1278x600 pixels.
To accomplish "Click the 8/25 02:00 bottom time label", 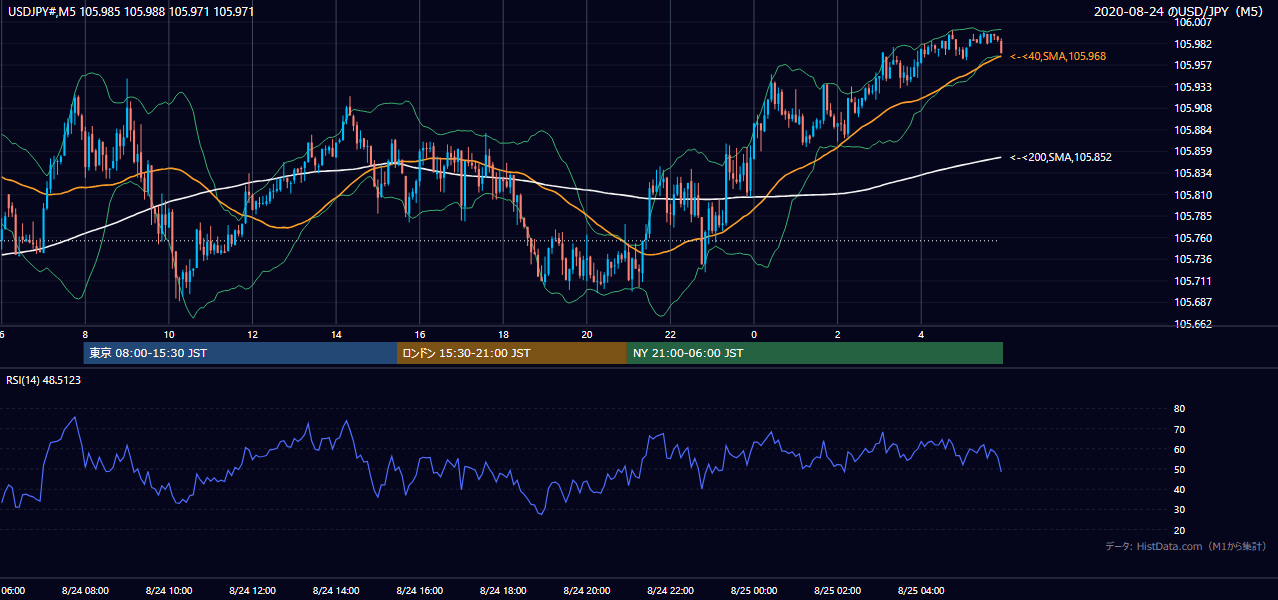I will coord(837,590).
